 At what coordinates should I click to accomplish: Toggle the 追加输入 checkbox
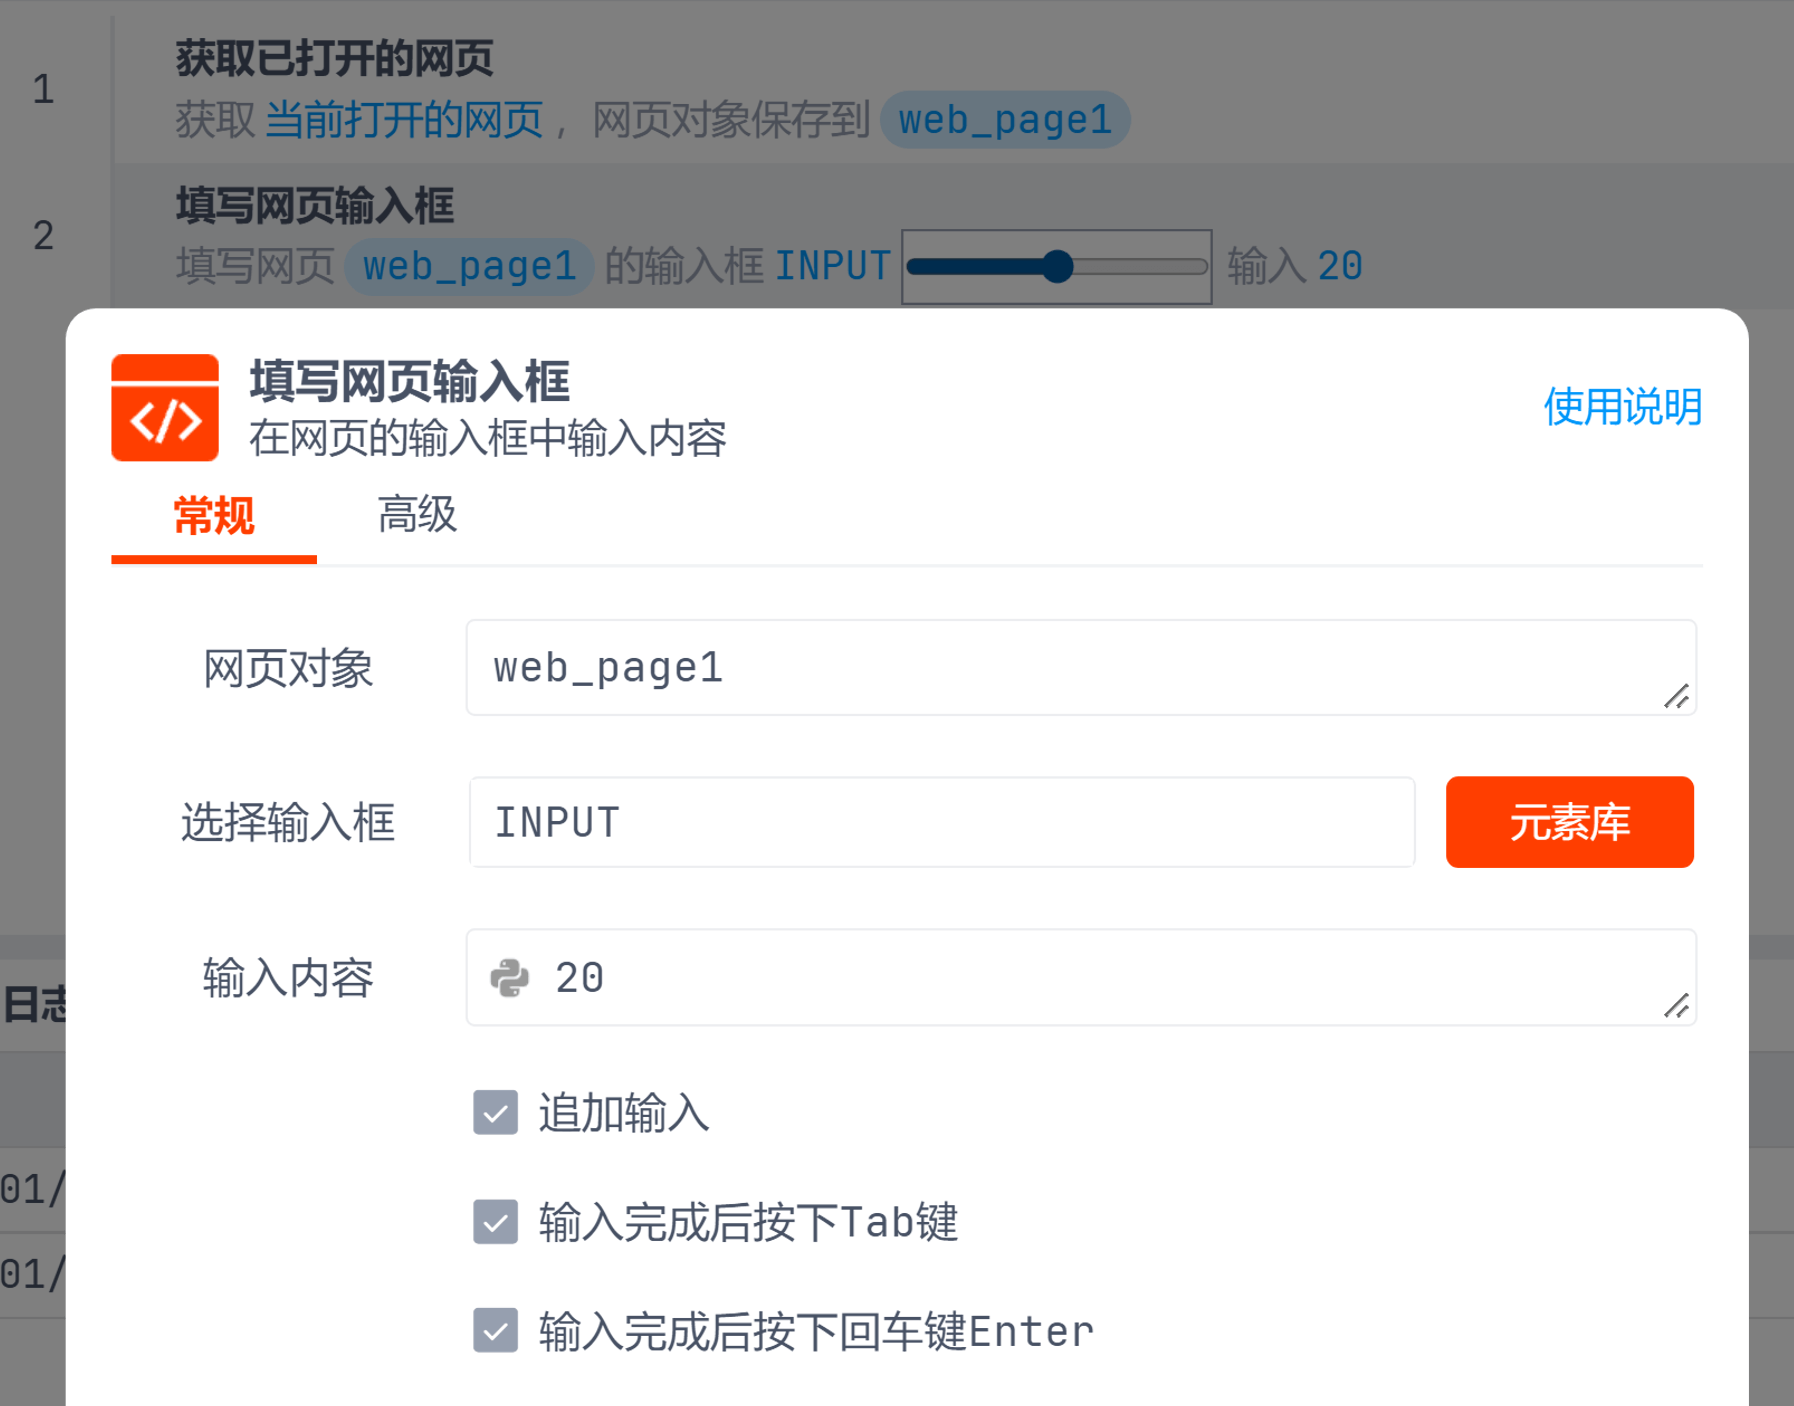[x=495, y=1112]
